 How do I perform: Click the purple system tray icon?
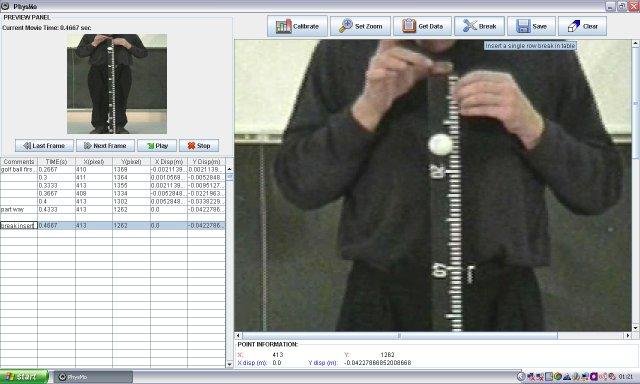click(594, 377)
